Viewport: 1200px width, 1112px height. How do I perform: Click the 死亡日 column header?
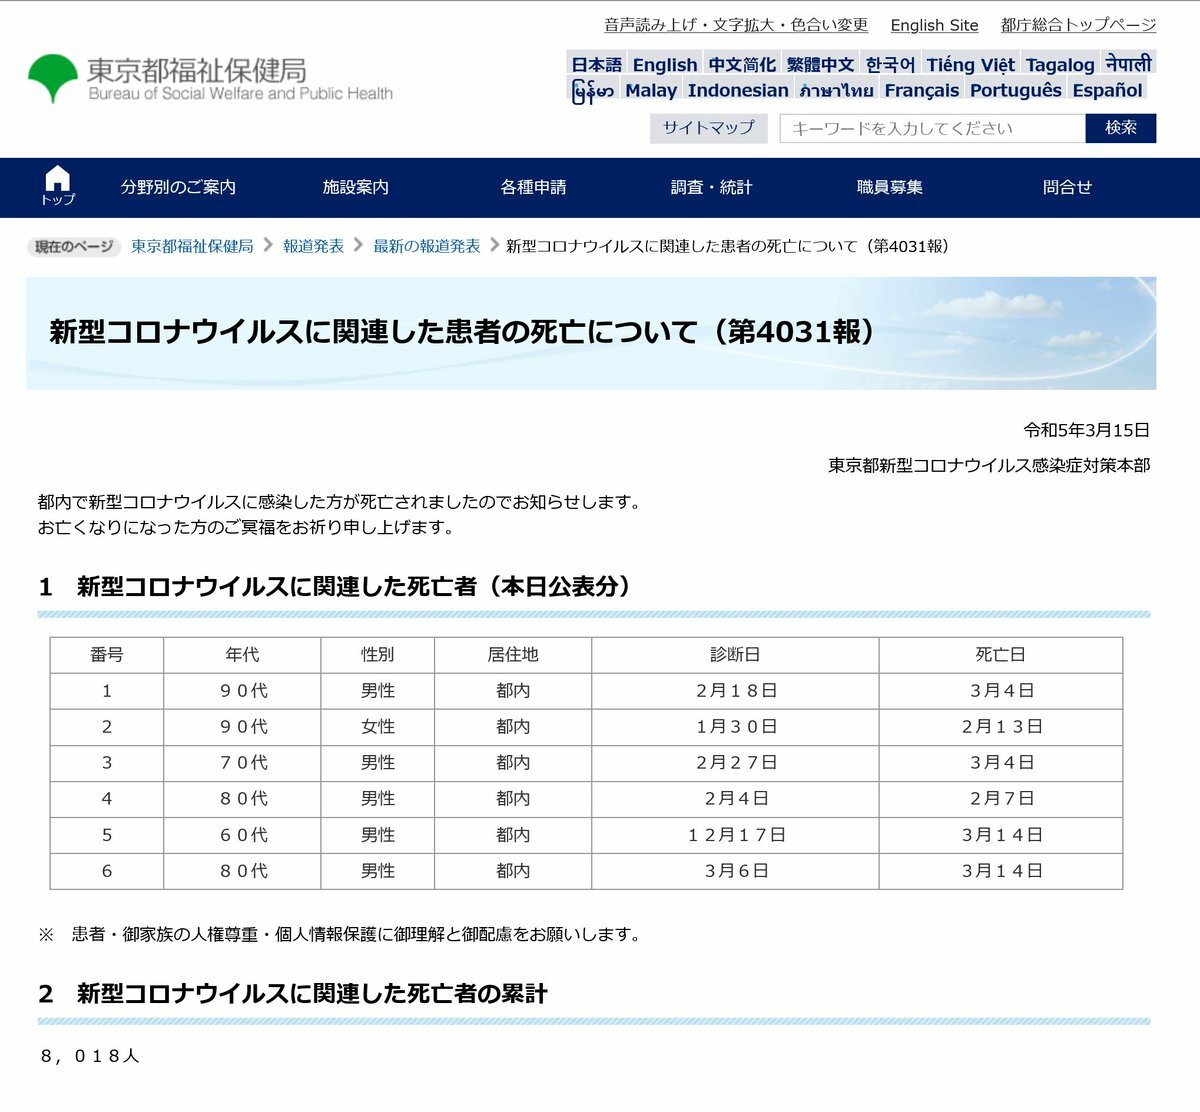click(x=1001, y=655)
